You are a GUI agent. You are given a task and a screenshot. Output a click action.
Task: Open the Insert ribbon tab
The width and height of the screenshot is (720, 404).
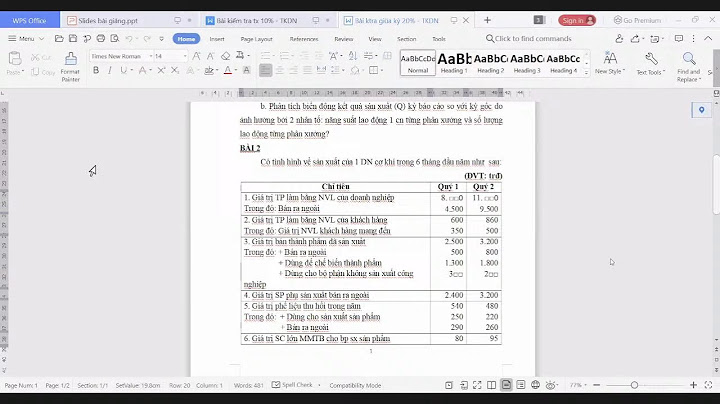[x=217, y=39]
